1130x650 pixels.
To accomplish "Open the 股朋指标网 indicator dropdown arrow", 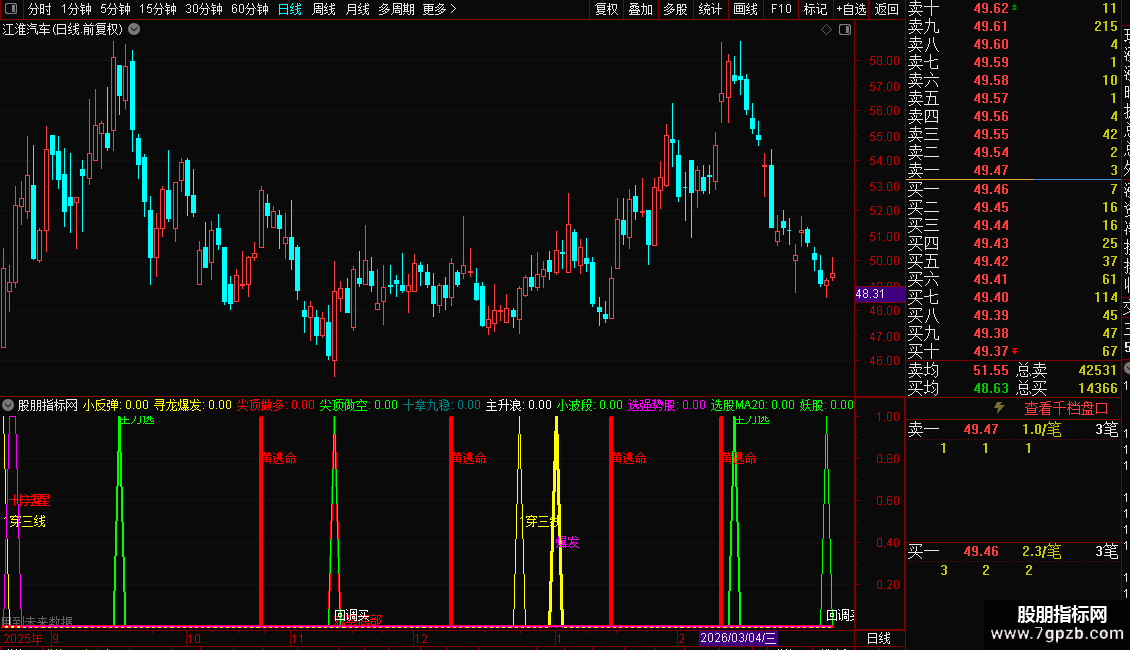I will (x=8, y=405).
